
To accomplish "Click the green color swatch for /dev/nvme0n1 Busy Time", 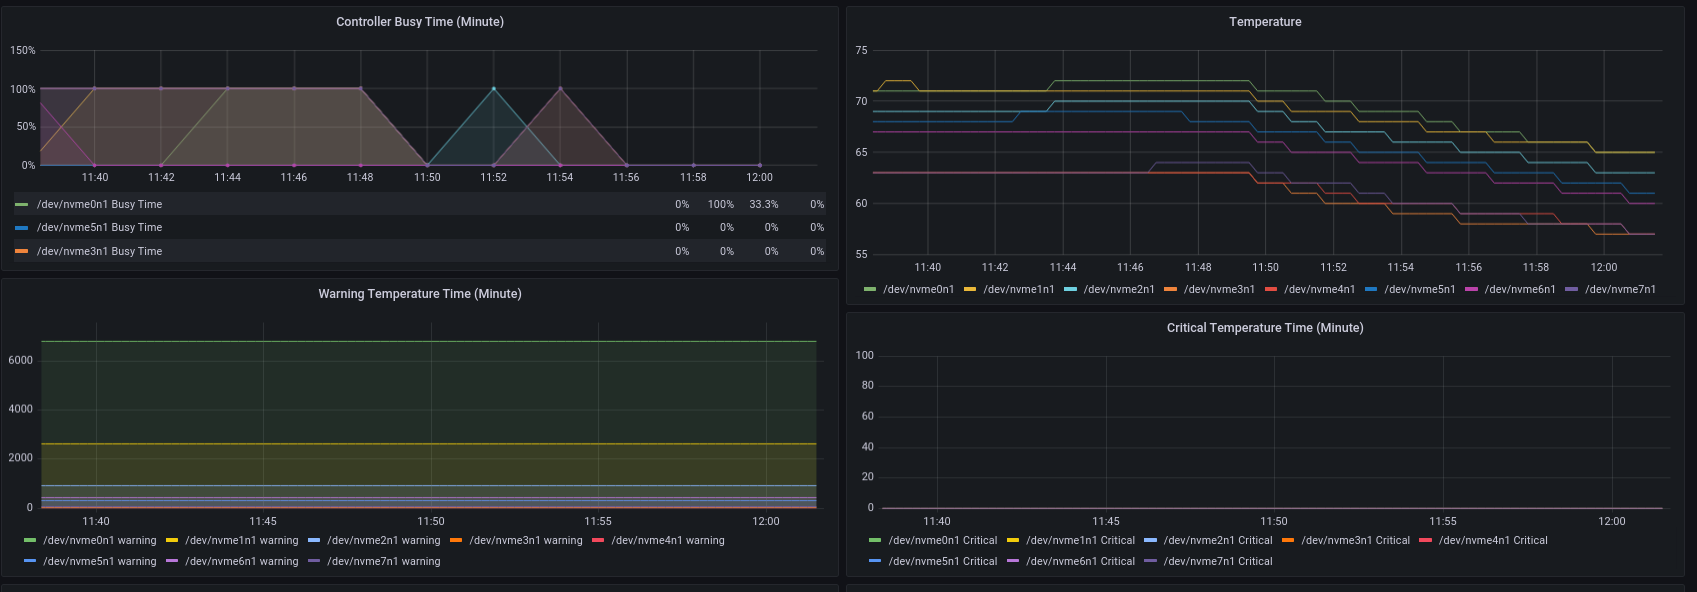I will (x=22, y=204).
